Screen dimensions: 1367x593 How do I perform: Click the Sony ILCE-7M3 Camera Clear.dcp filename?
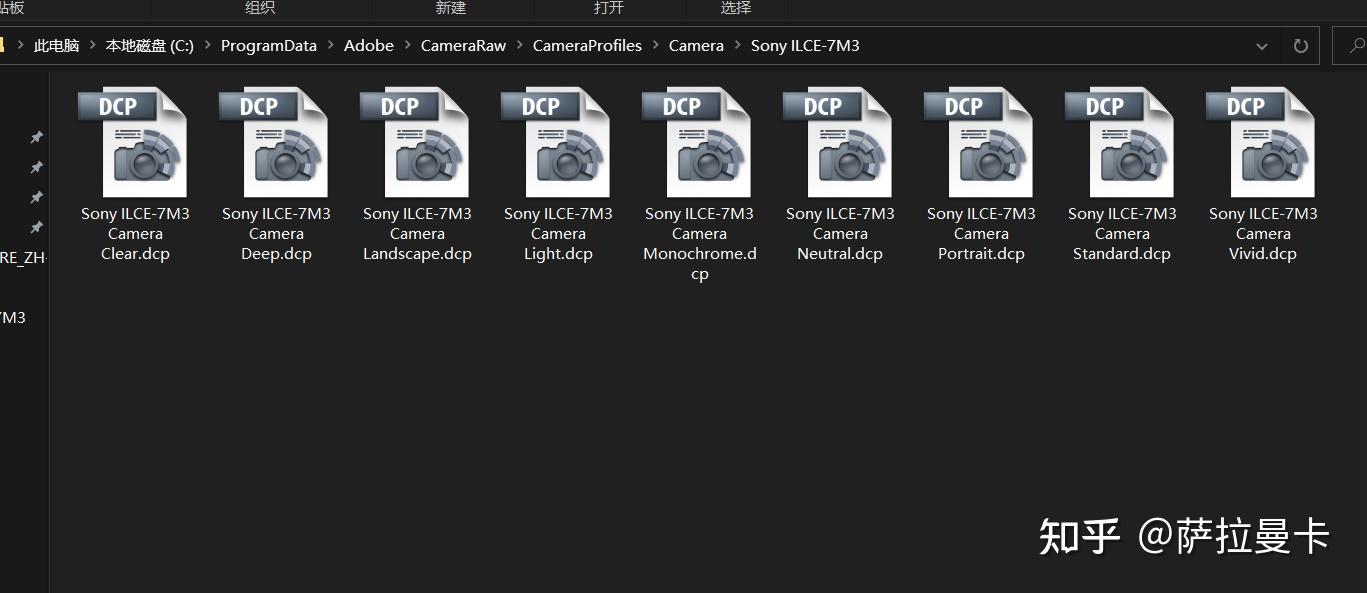coord(135,234)
